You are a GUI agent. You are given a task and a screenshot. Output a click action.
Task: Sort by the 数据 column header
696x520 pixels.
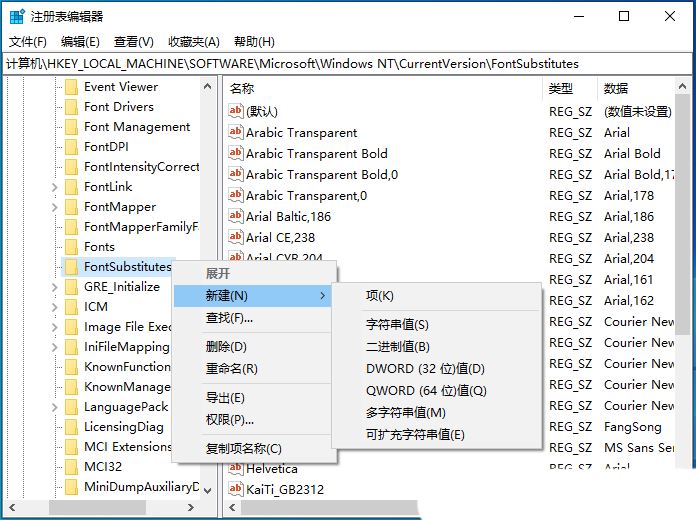[637, 89]
